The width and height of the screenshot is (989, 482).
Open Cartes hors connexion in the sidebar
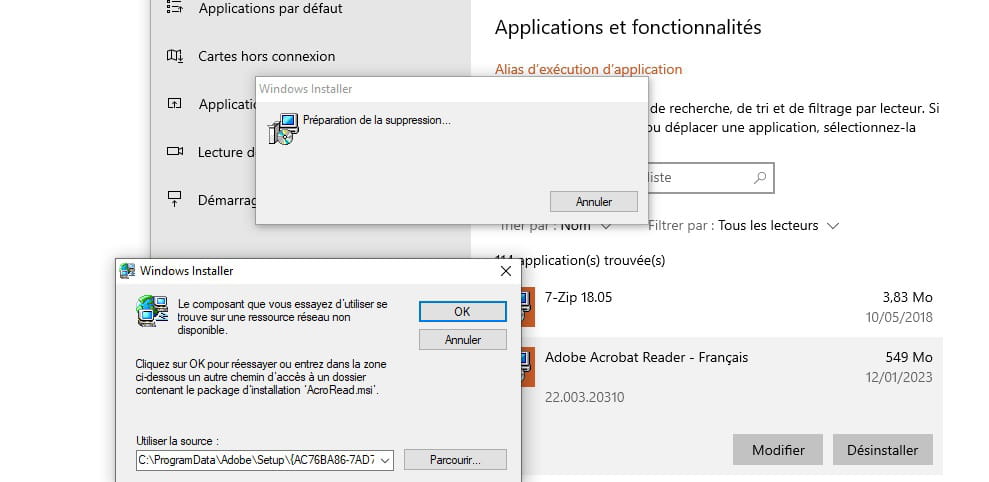click(266, 56)
